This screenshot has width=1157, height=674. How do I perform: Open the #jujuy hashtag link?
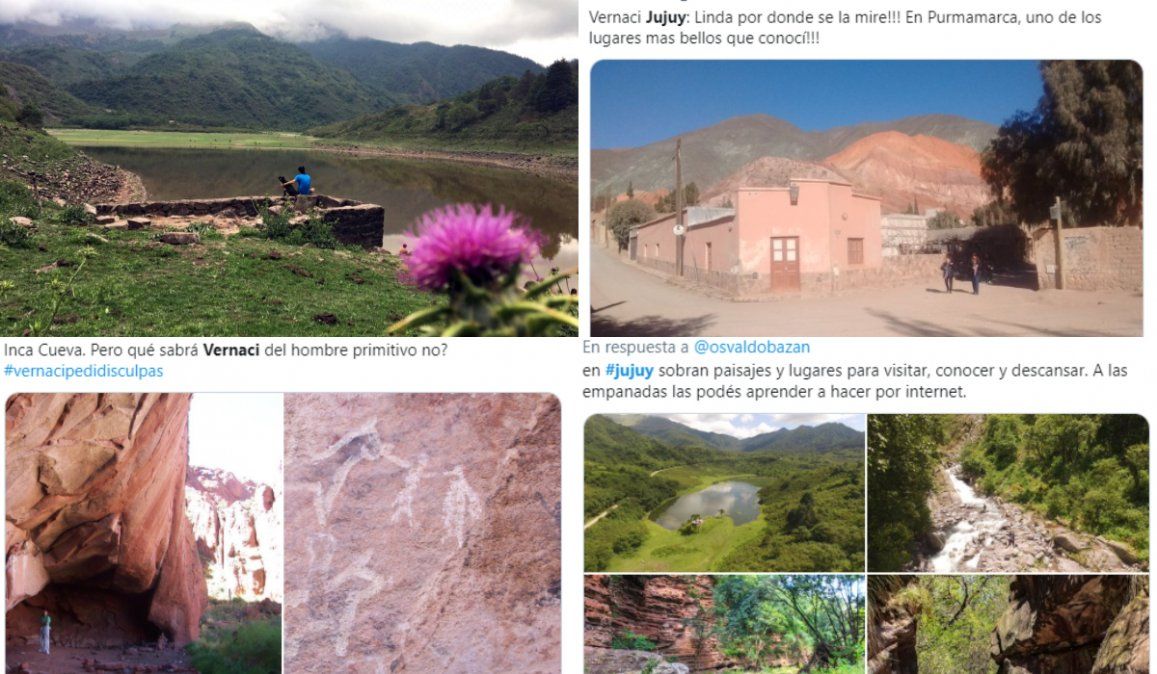[x=629, y=371]
